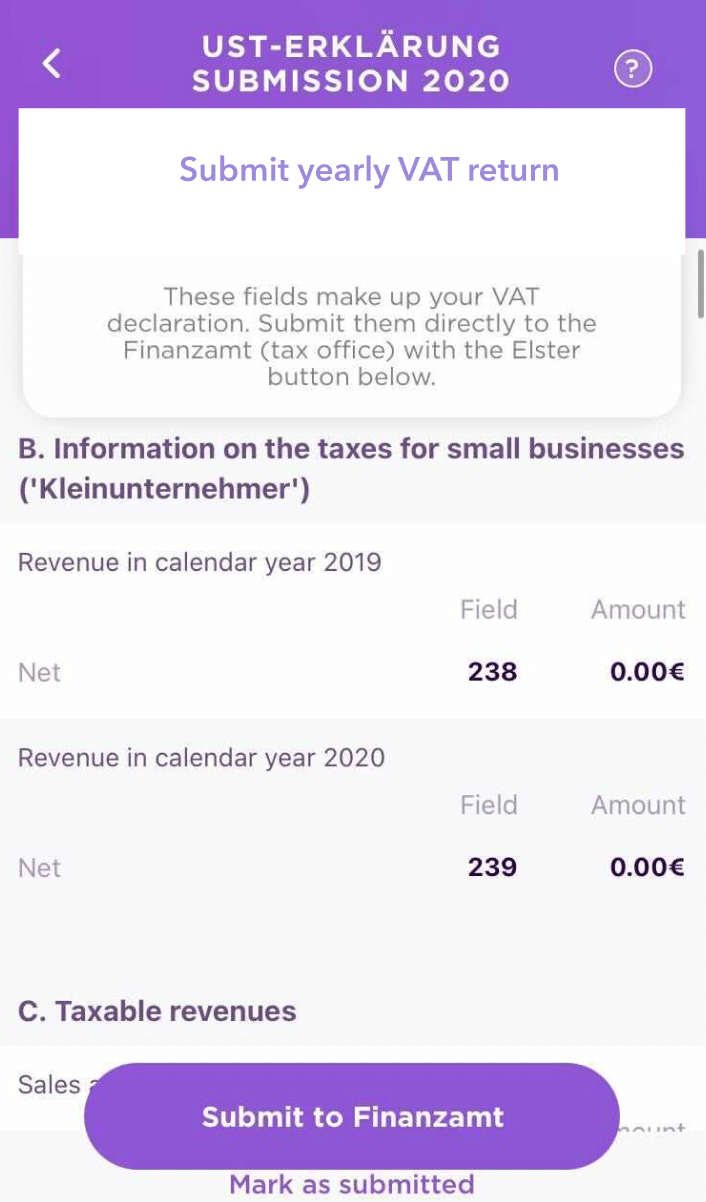Screen dimensions: 706x1202
Task: Go back using the left chevron
Action: 52,63
